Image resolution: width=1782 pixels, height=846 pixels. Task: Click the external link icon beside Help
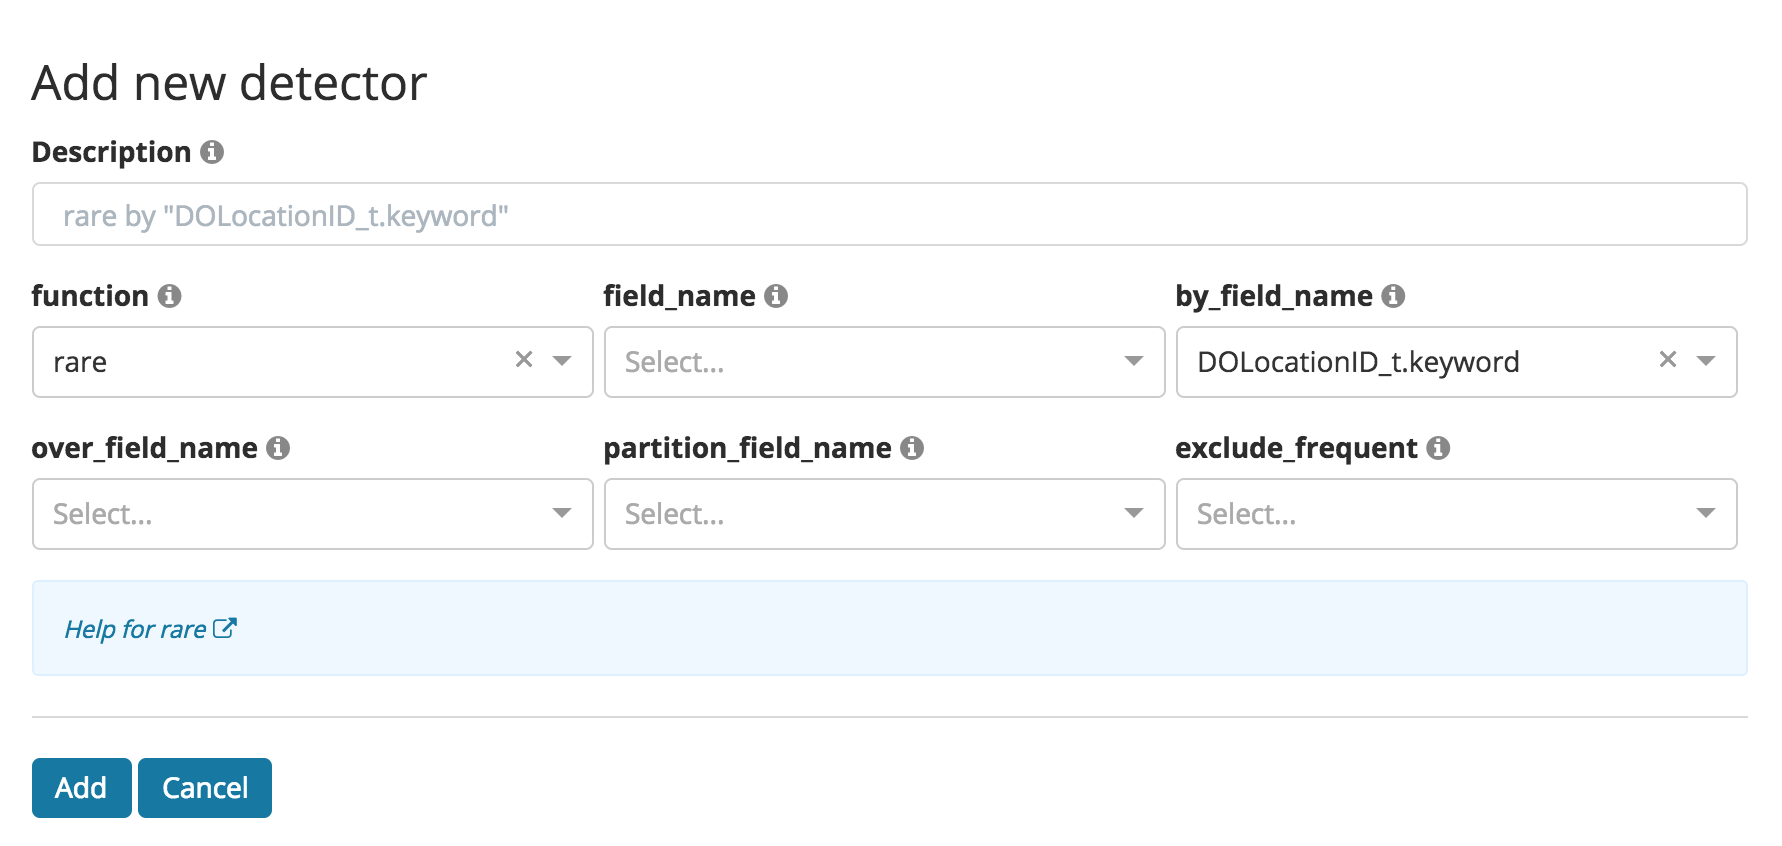(225, 628)
